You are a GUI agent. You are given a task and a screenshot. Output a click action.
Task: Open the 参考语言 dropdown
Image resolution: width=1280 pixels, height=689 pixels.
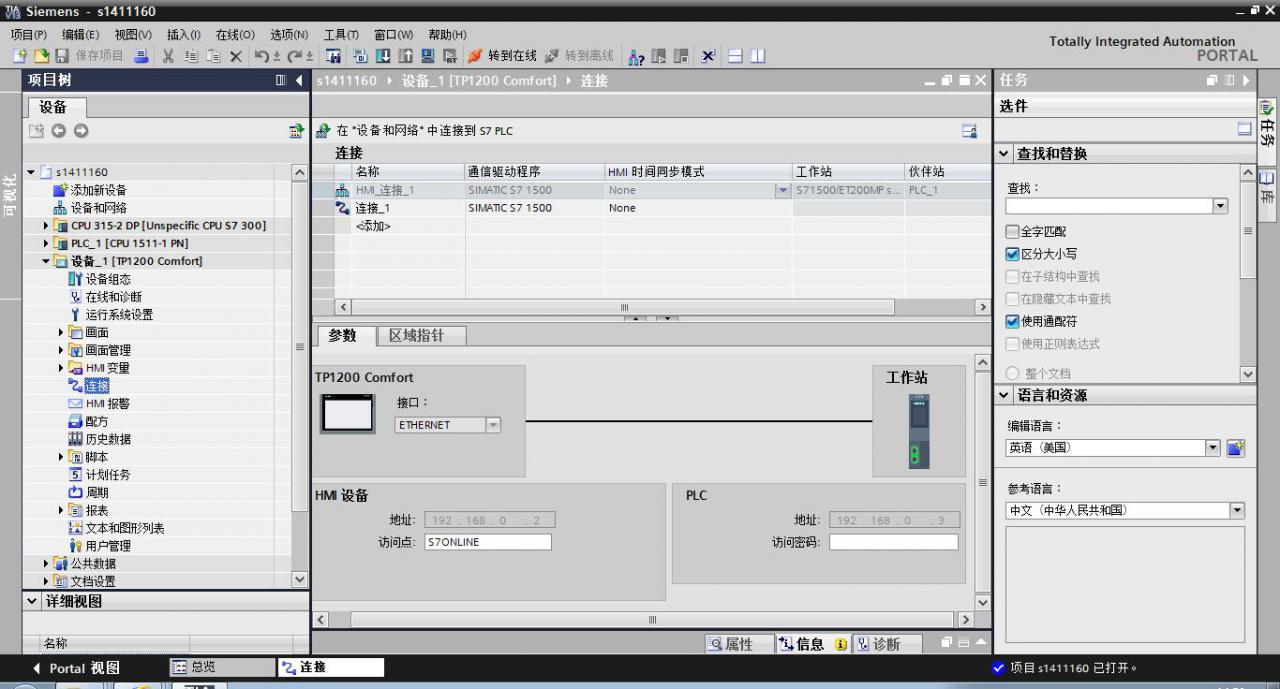[1237, 510]
